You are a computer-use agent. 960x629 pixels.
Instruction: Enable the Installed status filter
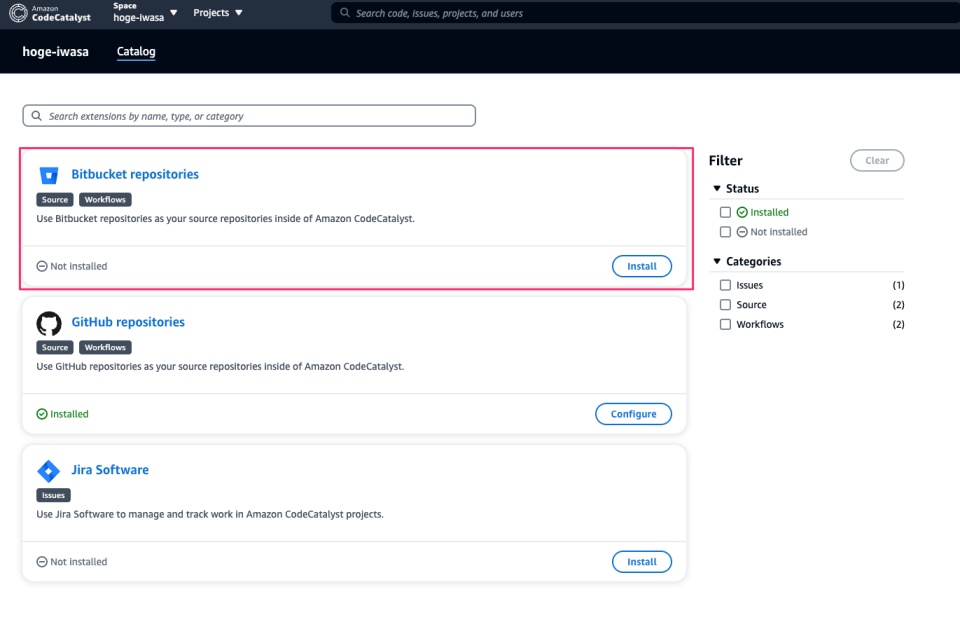[725, 211]
